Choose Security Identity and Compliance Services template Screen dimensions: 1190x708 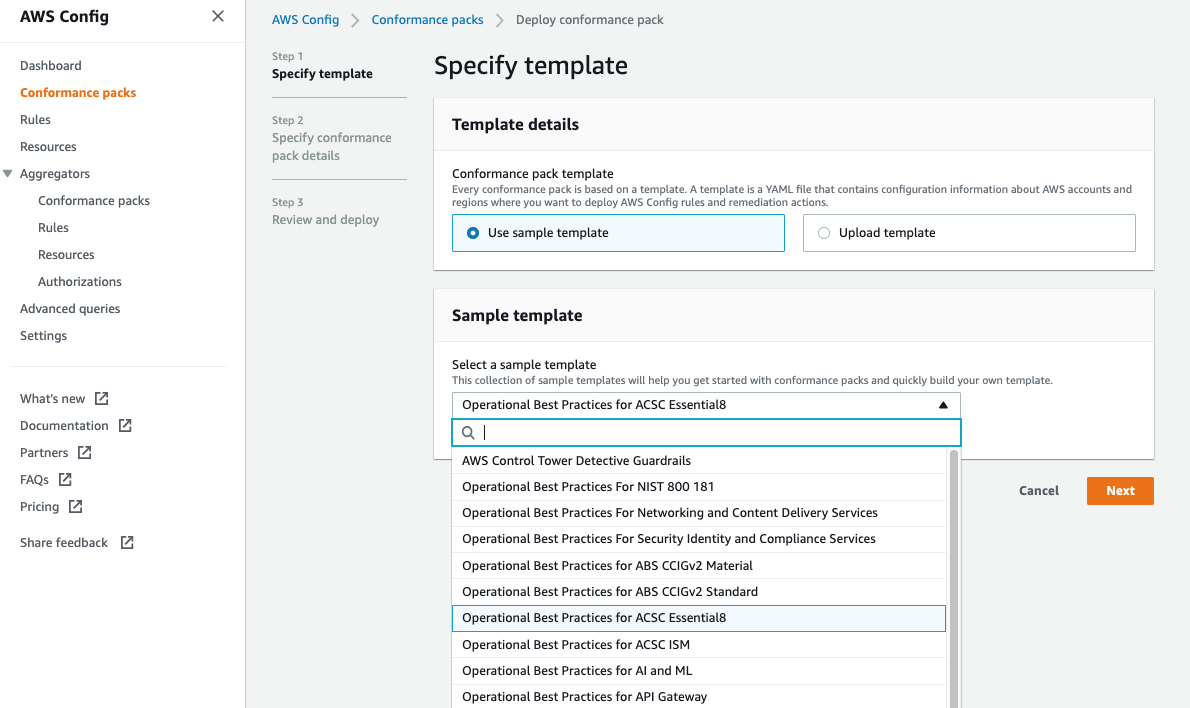(699, 539)
